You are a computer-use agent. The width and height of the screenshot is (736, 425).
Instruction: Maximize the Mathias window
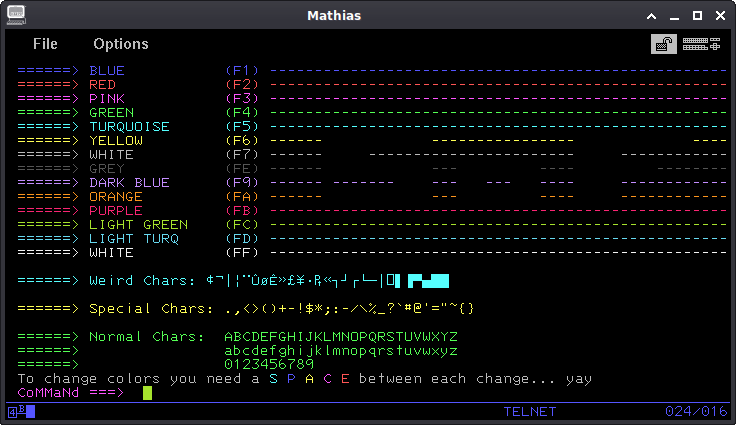coord(698,15)
